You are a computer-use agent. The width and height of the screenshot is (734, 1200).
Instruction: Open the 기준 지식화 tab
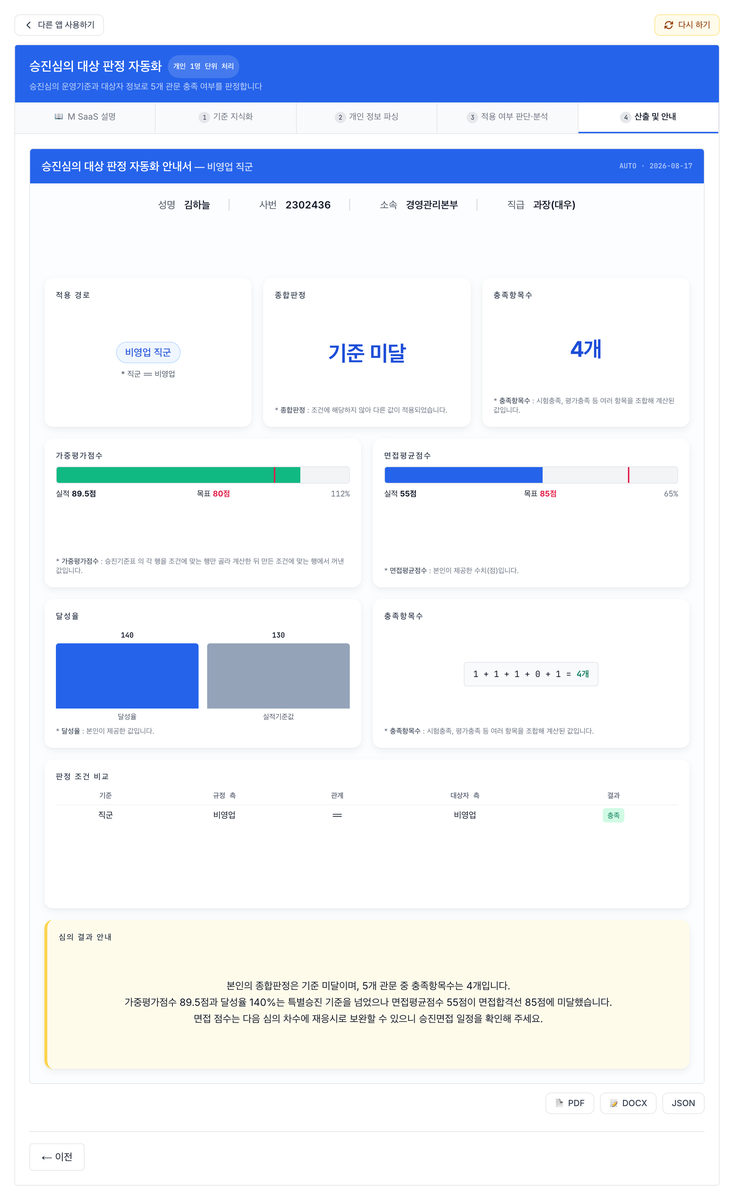(x=226, y=117)
